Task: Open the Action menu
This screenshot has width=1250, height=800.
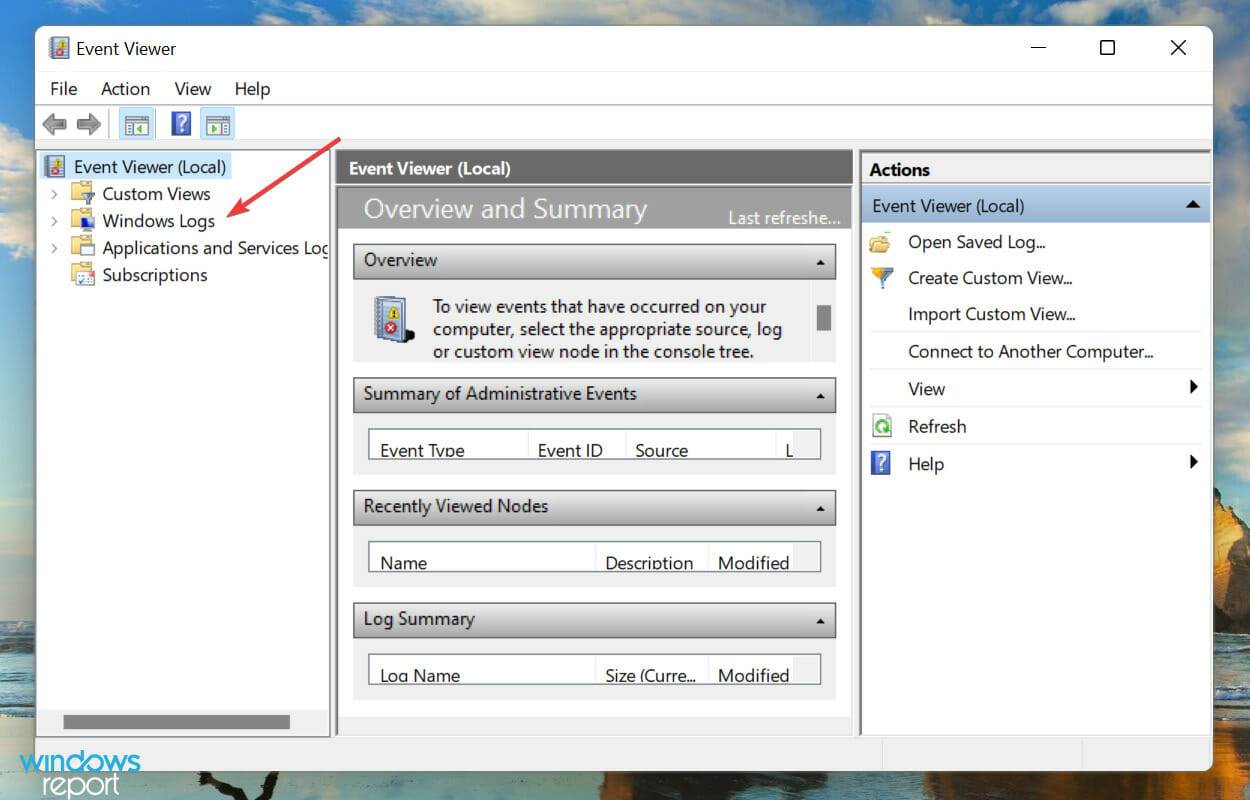Action: 125,89
